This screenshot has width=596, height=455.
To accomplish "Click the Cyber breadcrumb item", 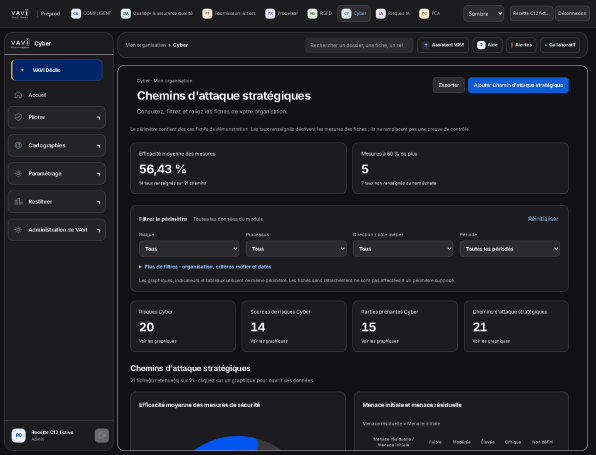I will pos(180,45).
